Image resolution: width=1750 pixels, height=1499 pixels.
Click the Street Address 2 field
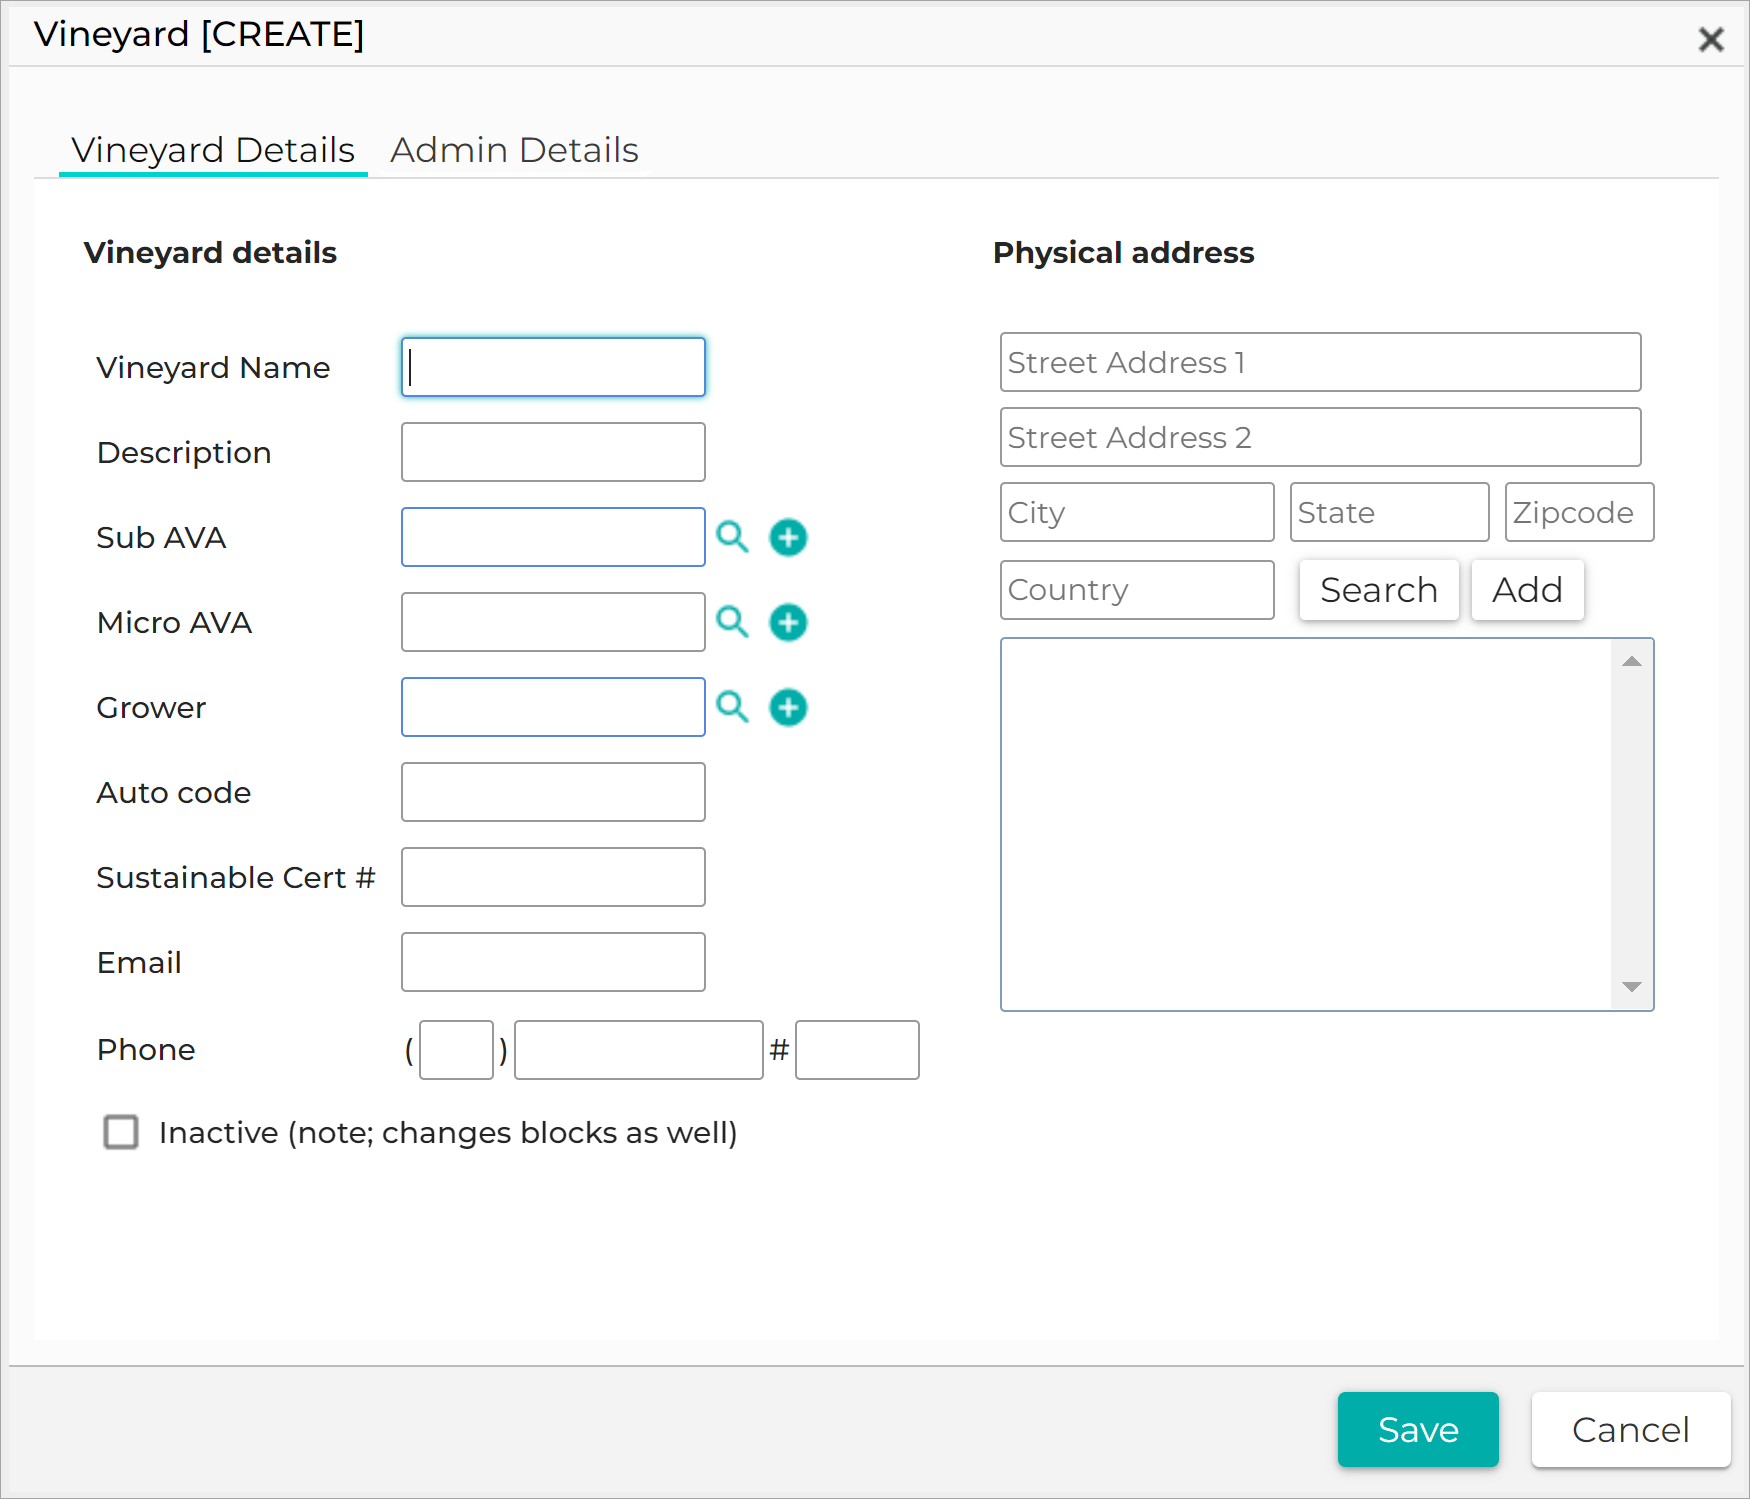tap(1320, 437)
